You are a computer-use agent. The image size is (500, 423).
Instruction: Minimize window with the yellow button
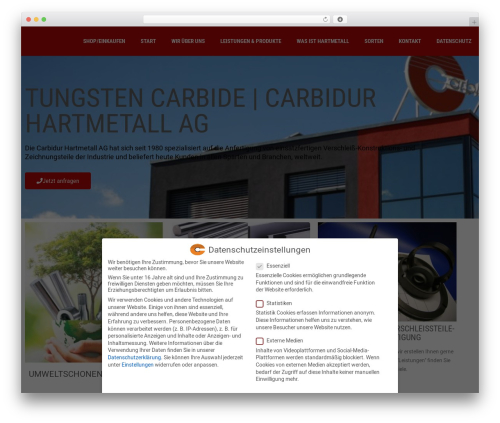[36, 19]
